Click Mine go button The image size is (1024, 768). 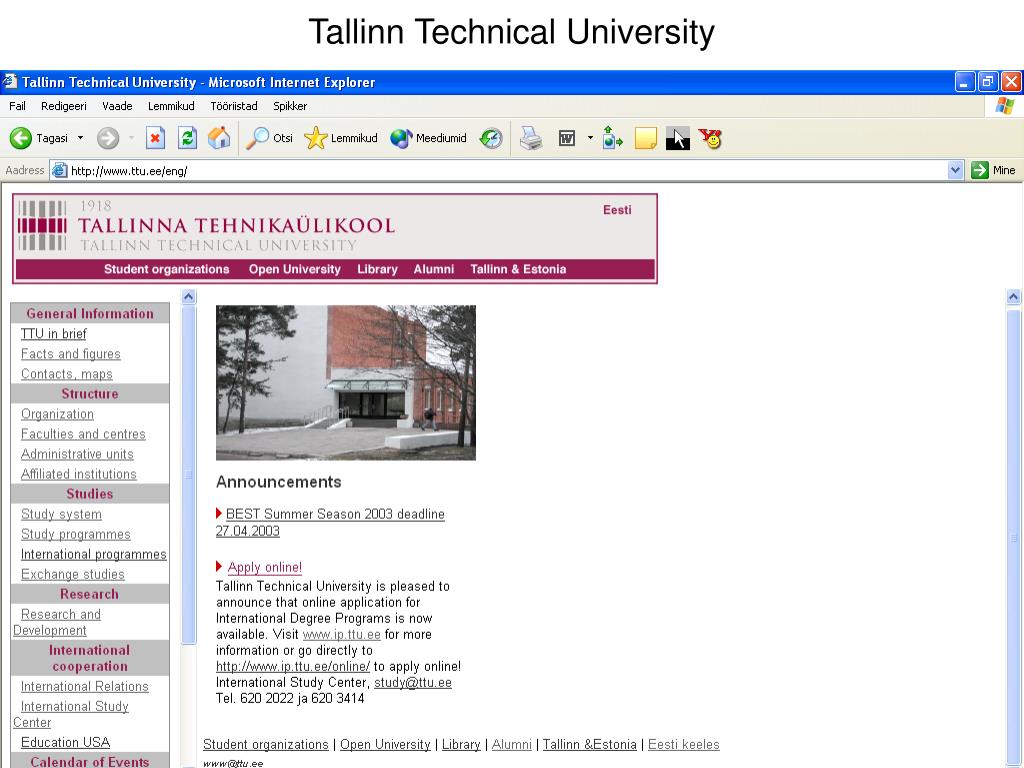pyautogui.click(x=993, y=170)
